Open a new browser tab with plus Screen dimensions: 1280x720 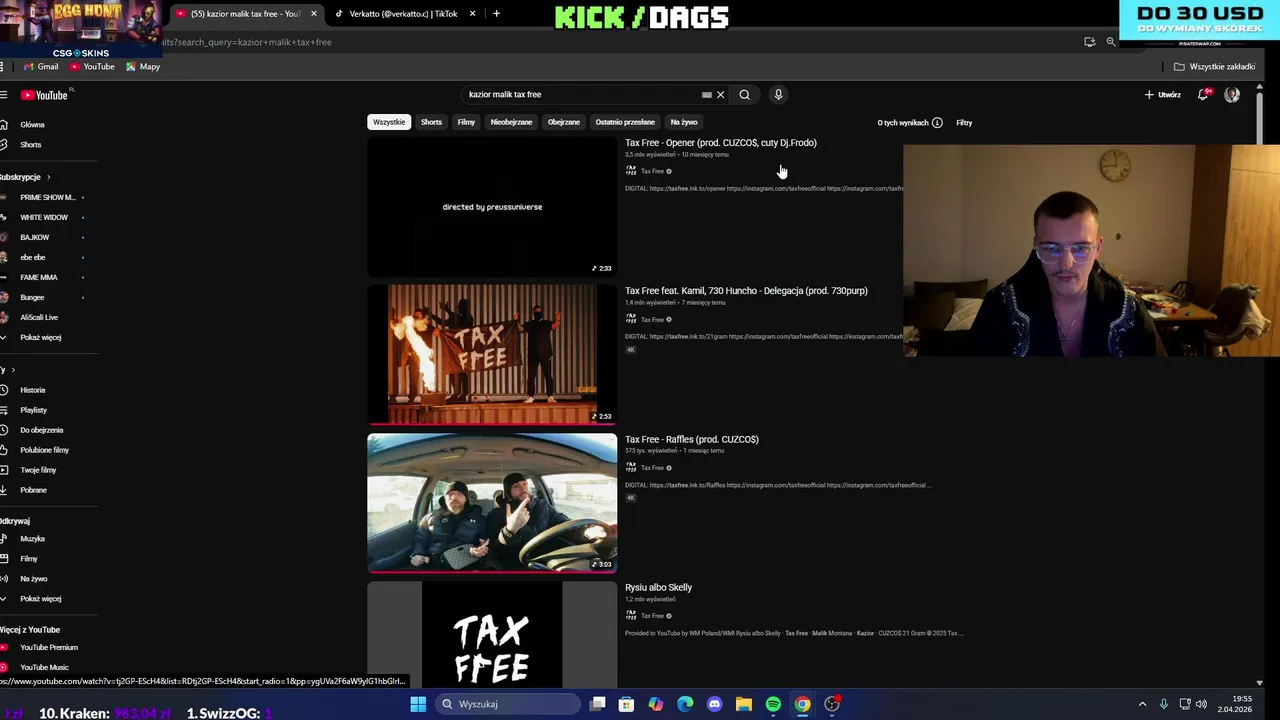point(496,14)
